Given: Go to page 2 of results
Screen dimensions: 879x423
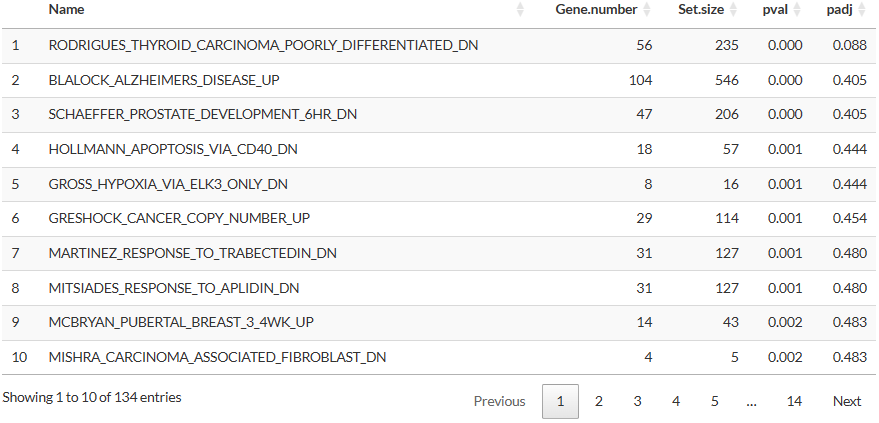Looking at the screenshot, I should tap(599, 401).
